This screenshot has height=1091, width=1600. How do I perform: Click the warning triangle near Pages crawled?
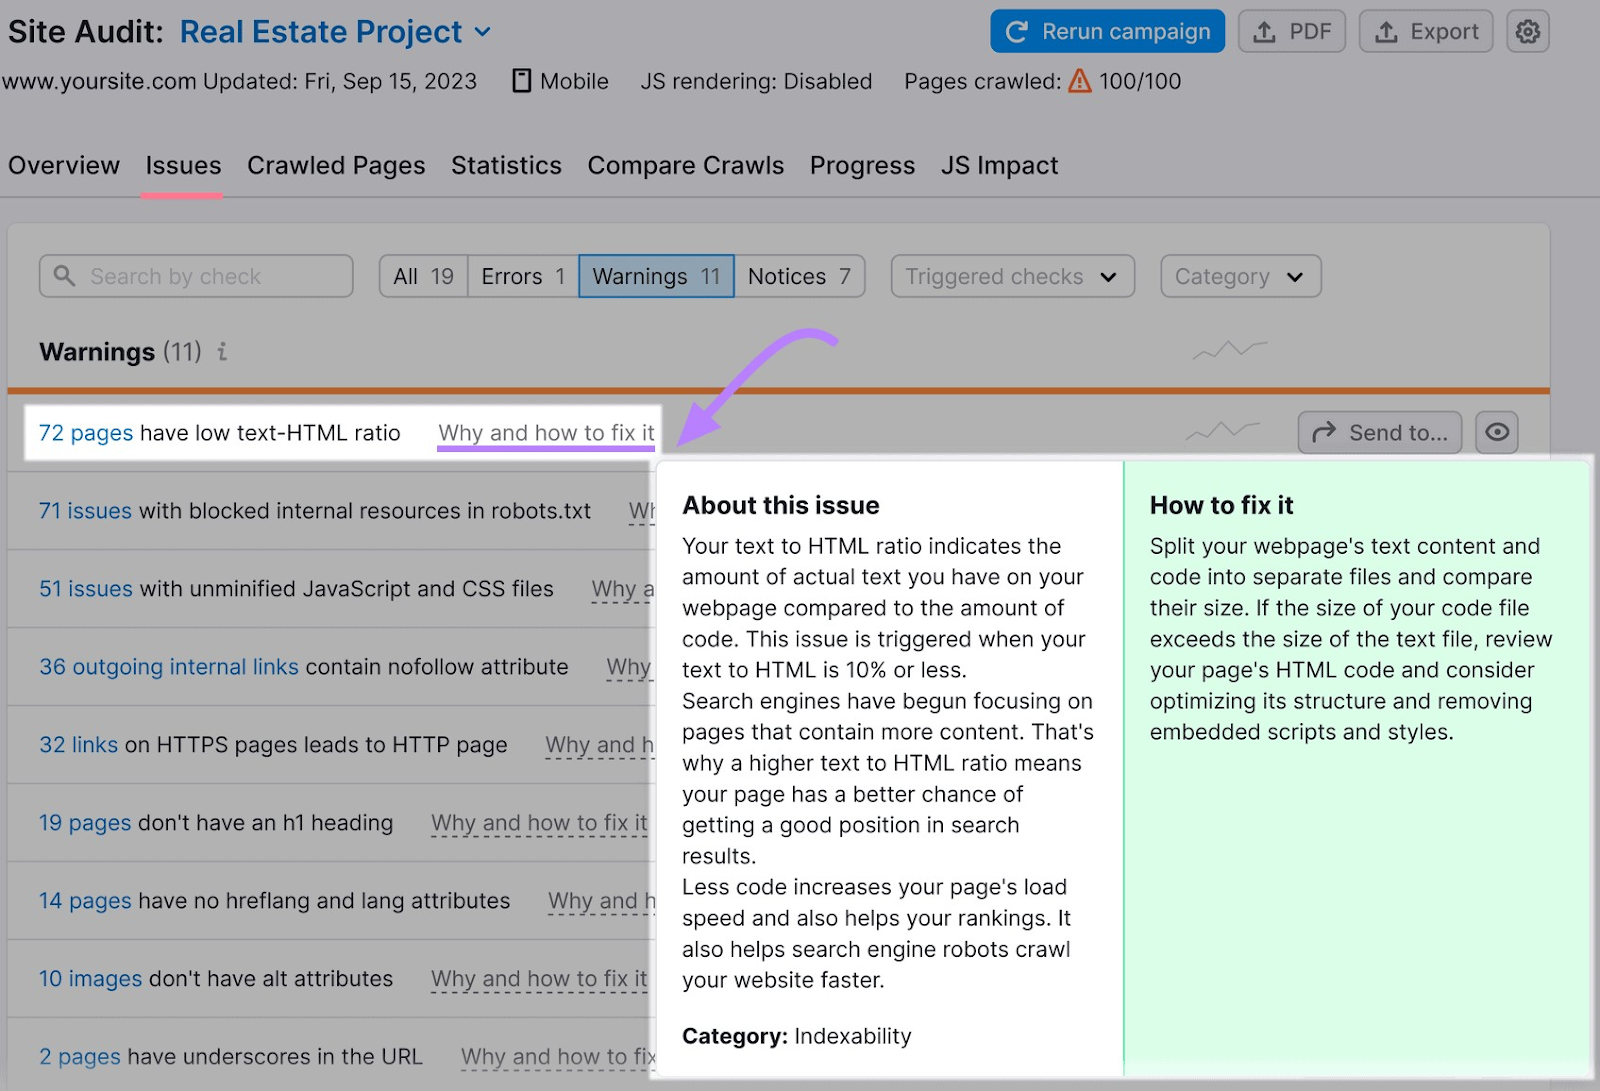click(x=1080, y=82)
